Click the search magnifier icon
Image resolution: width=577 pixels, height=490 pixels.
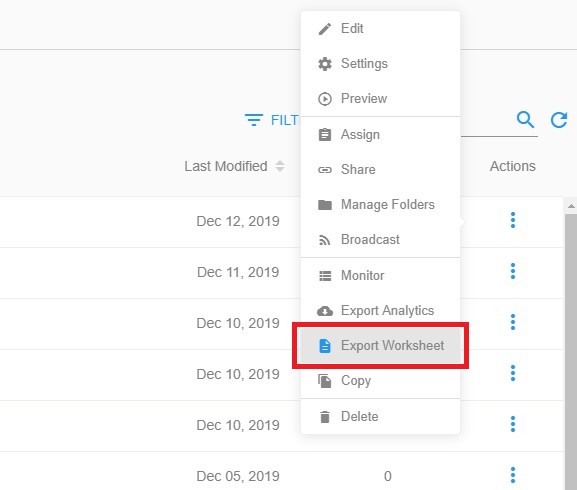525,120
